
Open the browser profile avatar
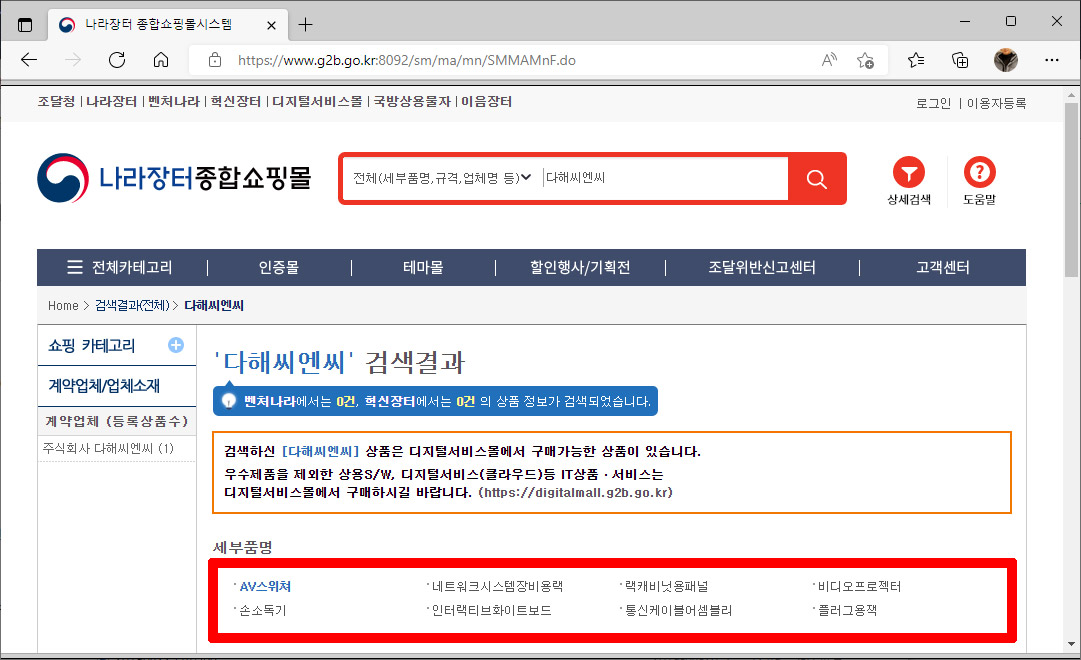[x=1006, y=60]
